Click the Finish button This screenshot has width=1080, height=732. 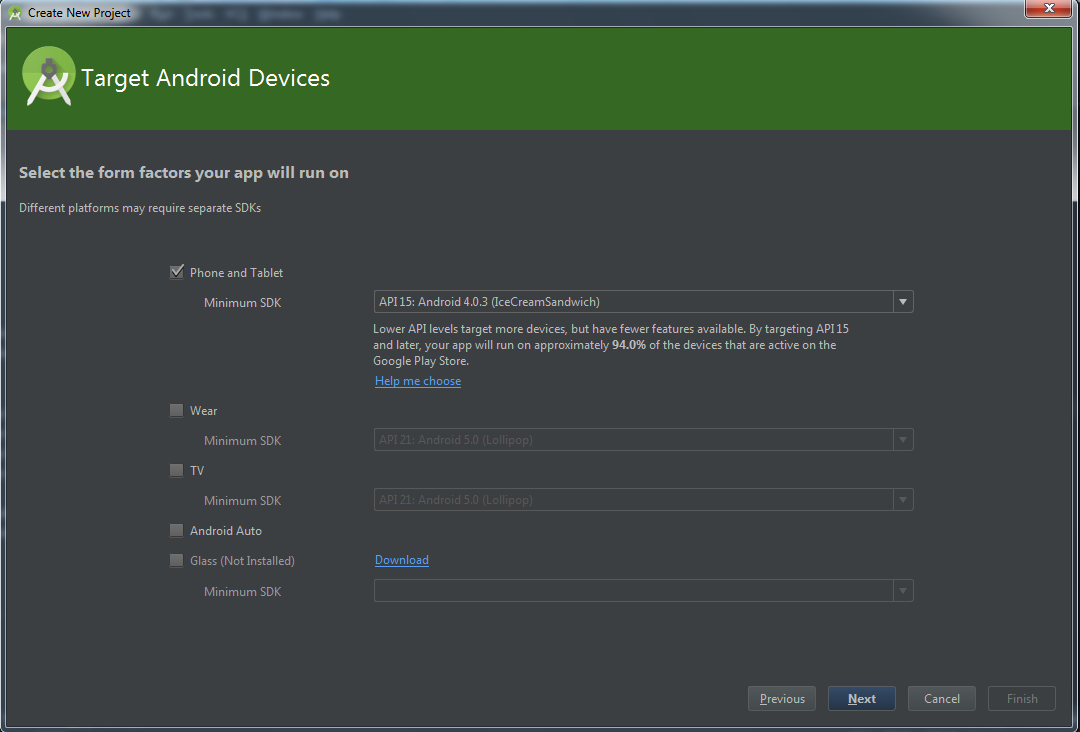pyautogui.click(x=1021, y=698)
